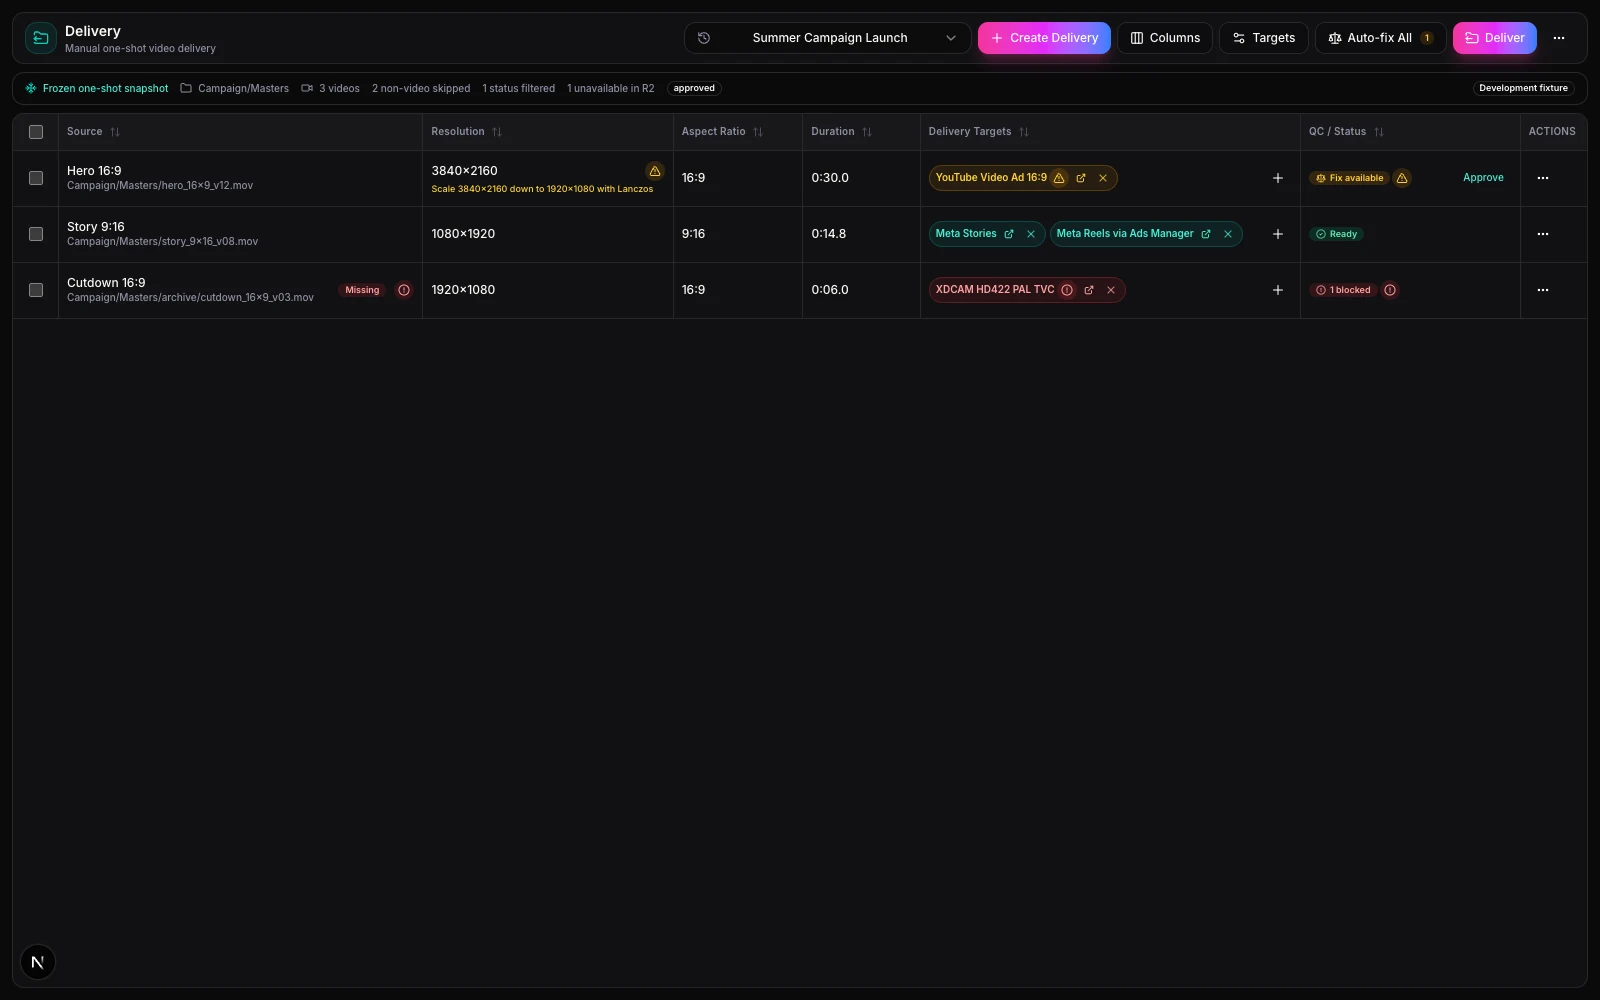Click the info icon next to 1 blocked
The width and height of the screenshot is (1600, 1000).
(1390, 290)
